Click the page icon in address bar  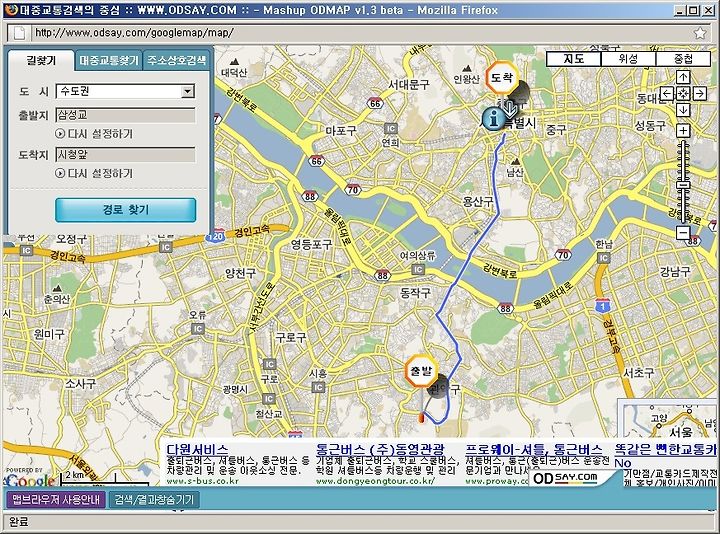(x=19, y=33)
